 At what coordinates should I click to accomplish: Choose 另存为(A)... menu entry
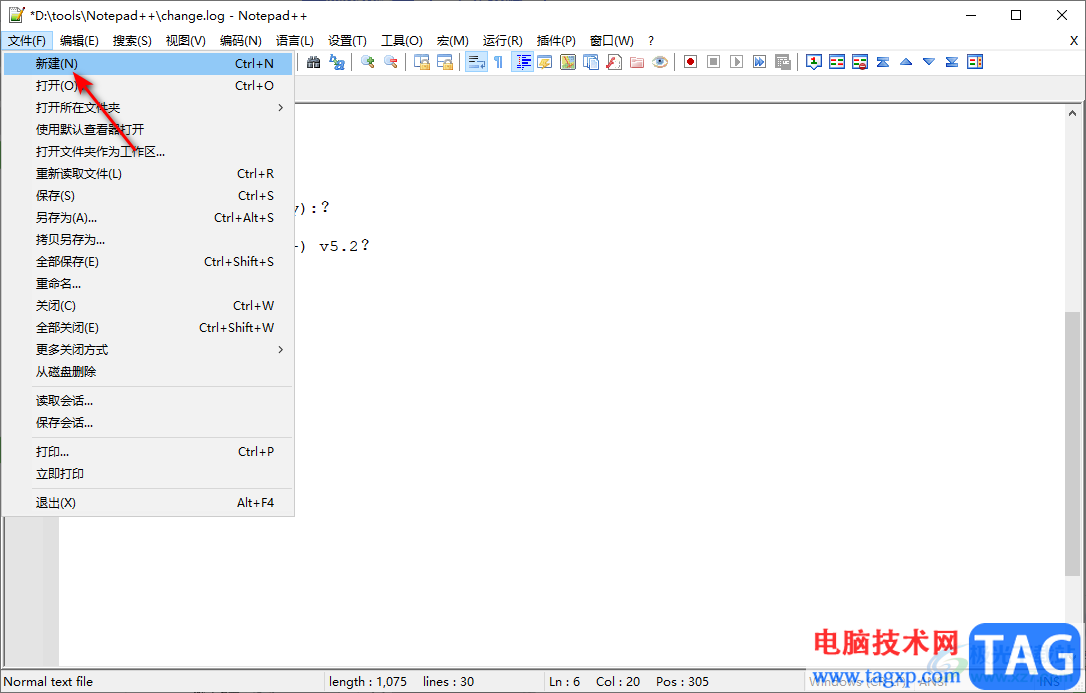(148, 217)
